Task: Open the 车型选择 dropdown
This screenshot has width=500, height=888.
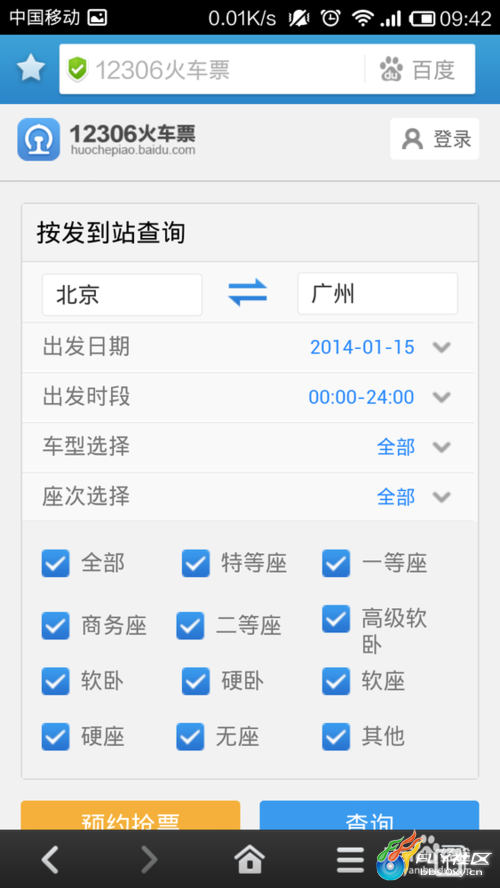Action: (x=248, y=447)
